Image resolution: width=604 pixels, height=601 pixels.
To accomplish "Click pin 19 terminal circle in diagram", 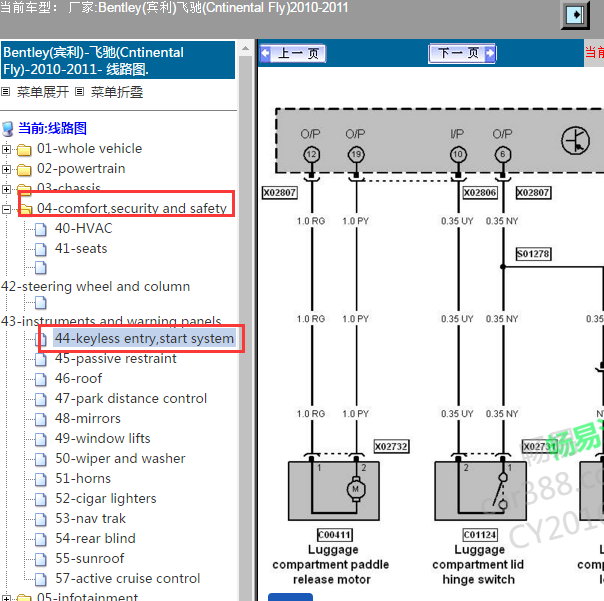I will [x=356, y=154].
